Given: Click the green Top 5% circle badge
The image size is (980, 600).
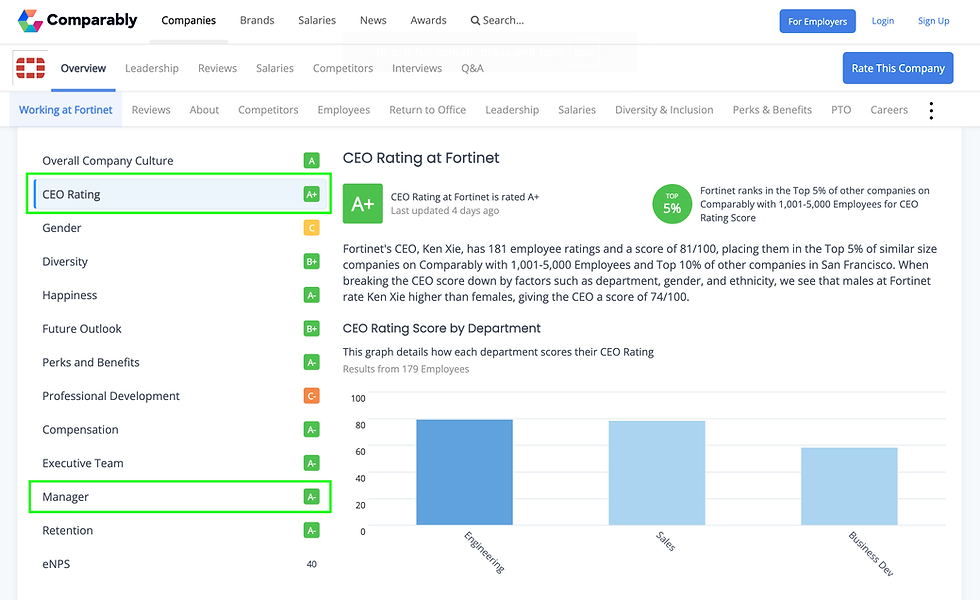Looking at the screenshot, I should point(672,204).
